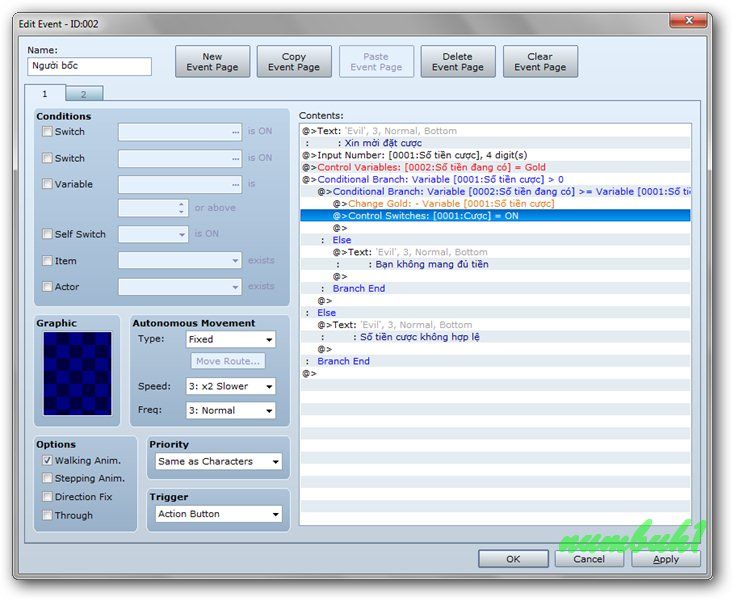733x600 pixels.
Task: Check the Through option
Action: pos(47,515)
